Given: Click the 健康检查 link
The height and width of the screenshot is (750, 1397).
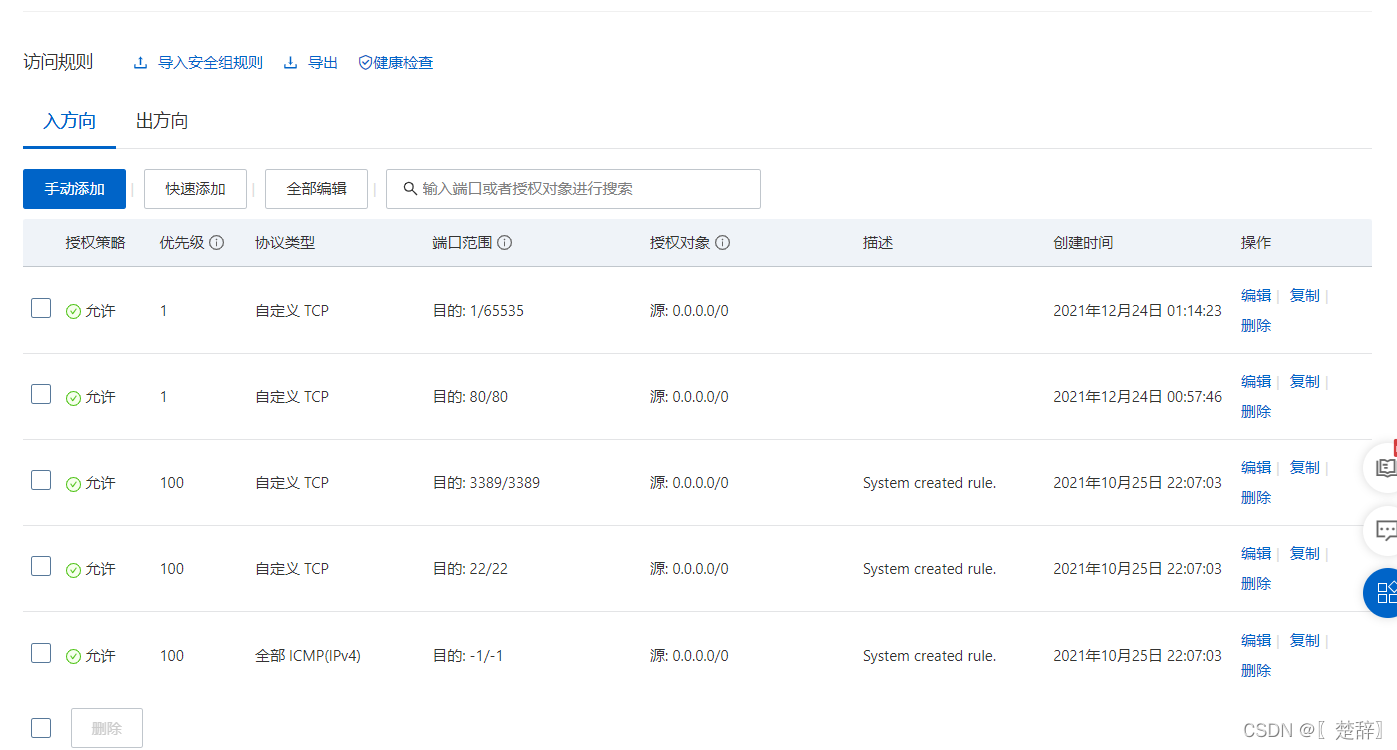Looking at the screenshot, I should 403,63.
